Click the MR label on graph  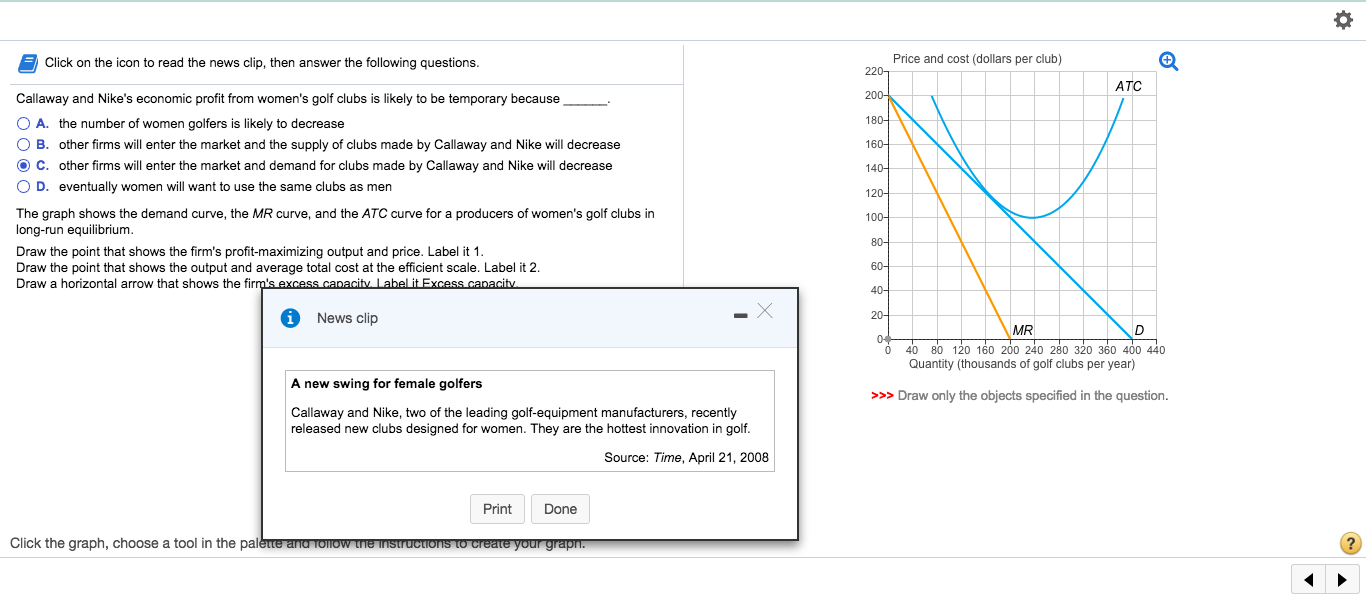point(1022,331)
